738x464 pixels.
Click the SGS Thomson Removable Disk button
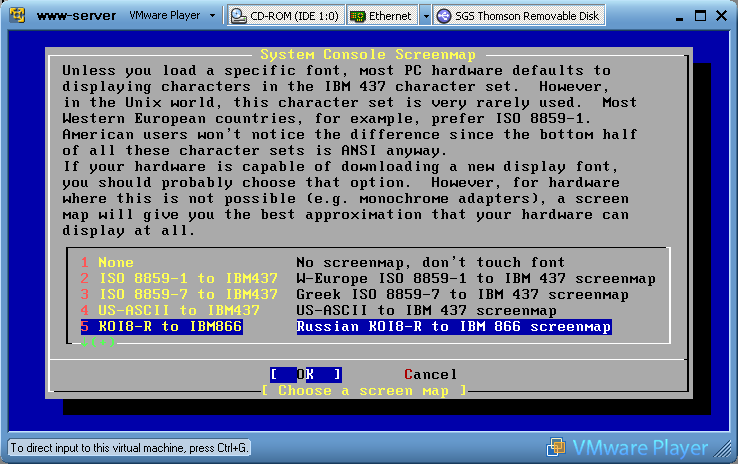coord(519,16)
